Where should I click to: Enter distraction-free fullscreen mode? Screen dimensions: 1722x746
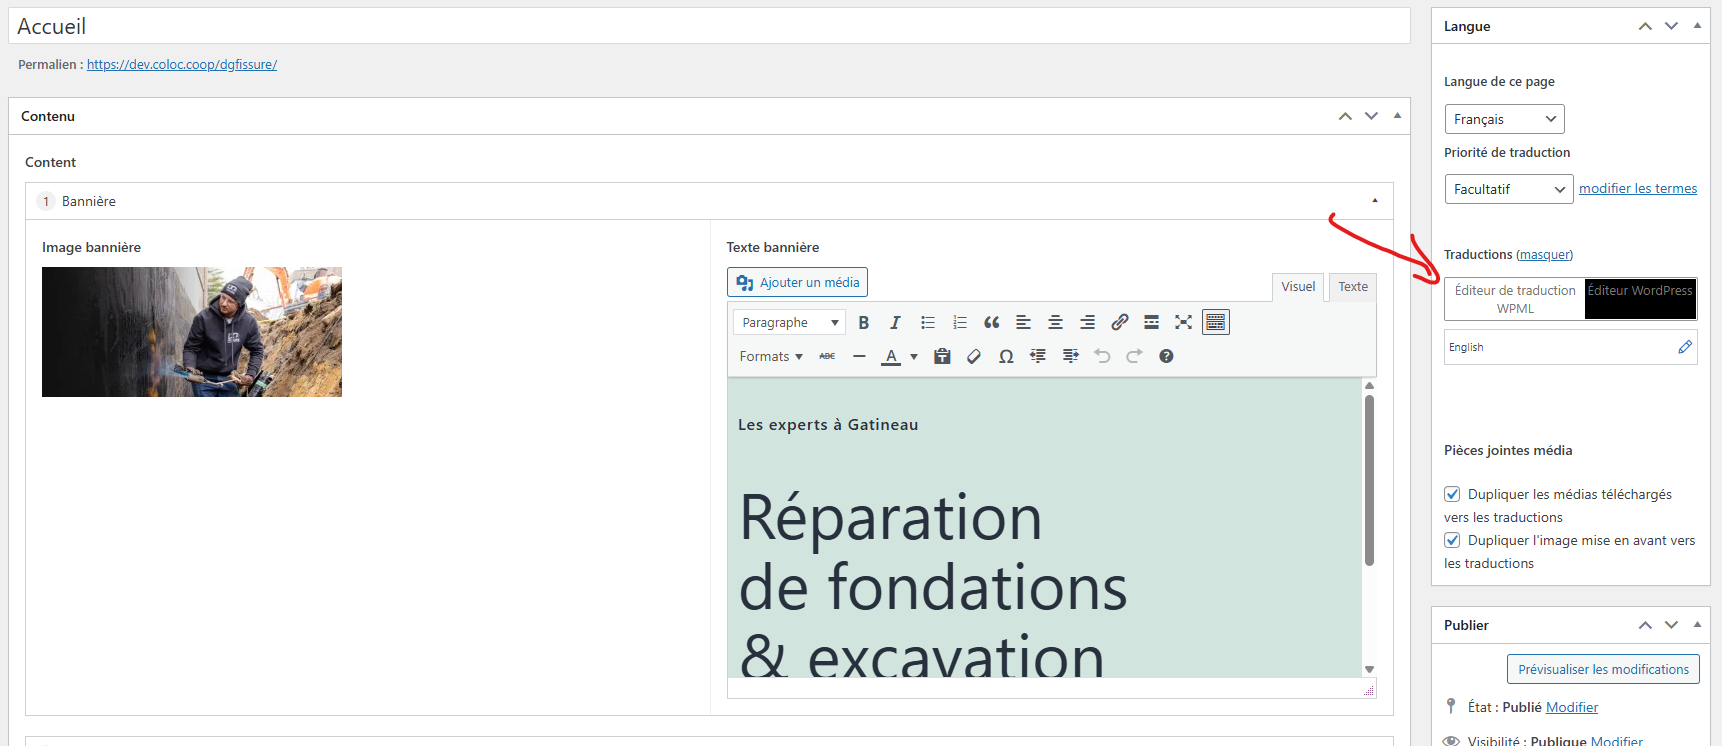click(1184, 322)
